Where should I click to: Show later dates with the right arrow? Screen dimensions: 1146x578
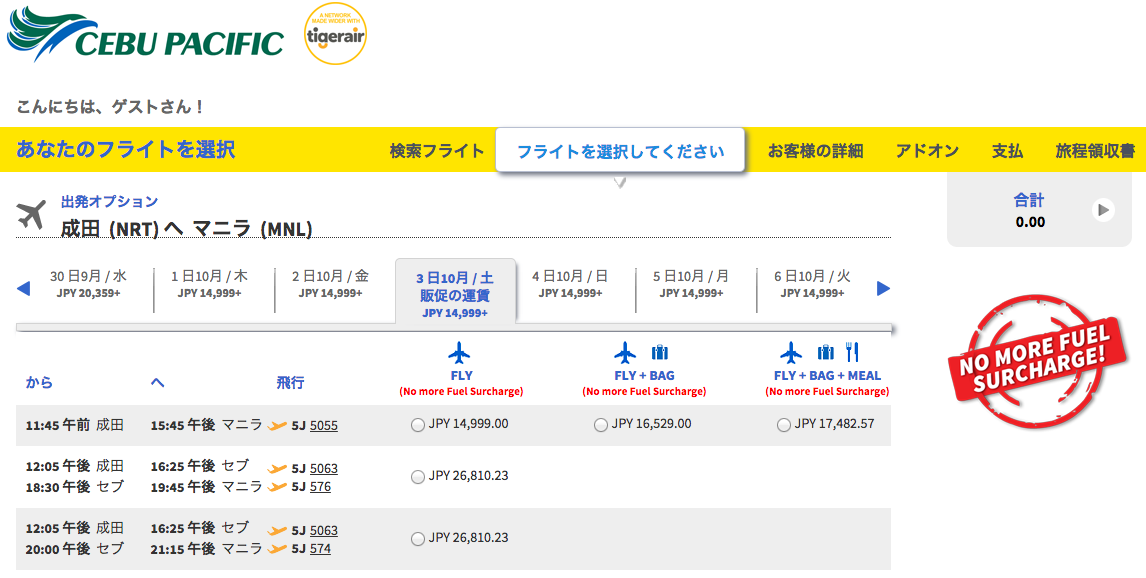click(x=883, y=288)
